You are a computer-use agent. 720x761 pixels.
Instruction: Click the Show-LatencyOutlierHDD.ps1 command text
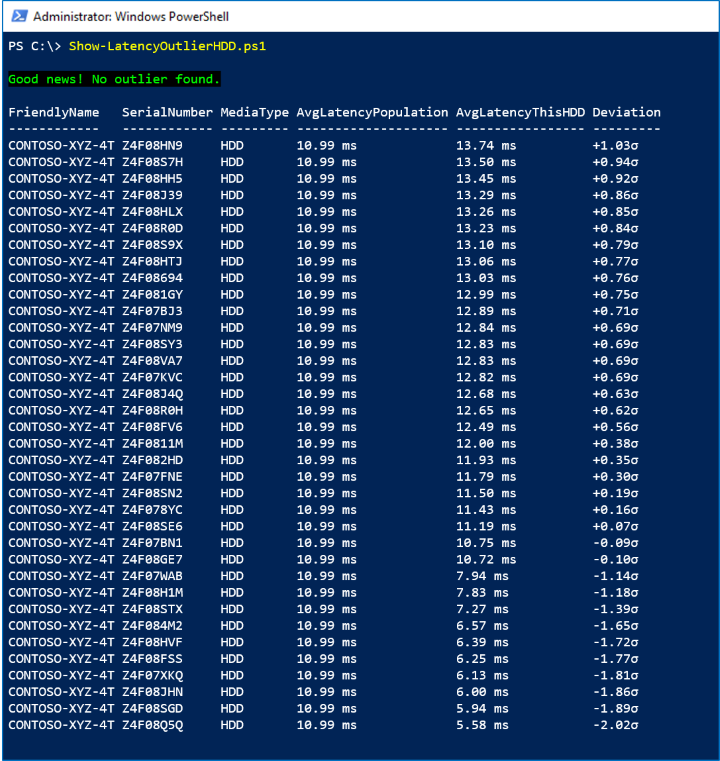pos(167,46)
